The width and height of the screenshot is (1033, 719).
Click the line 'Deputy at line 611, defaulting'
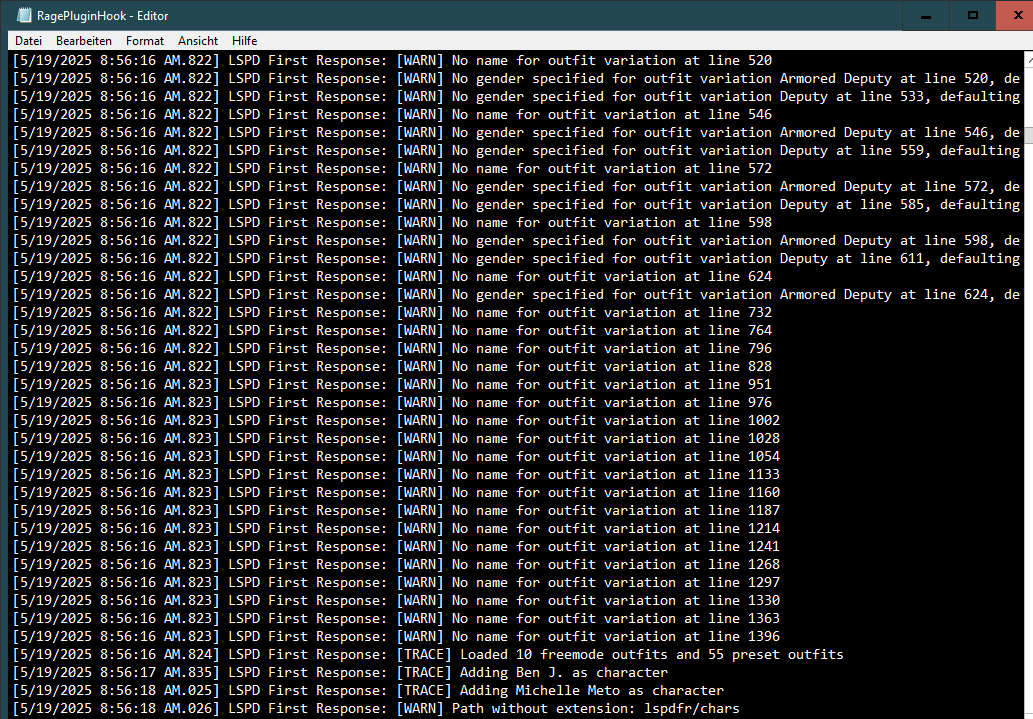[x=516, y=258]
